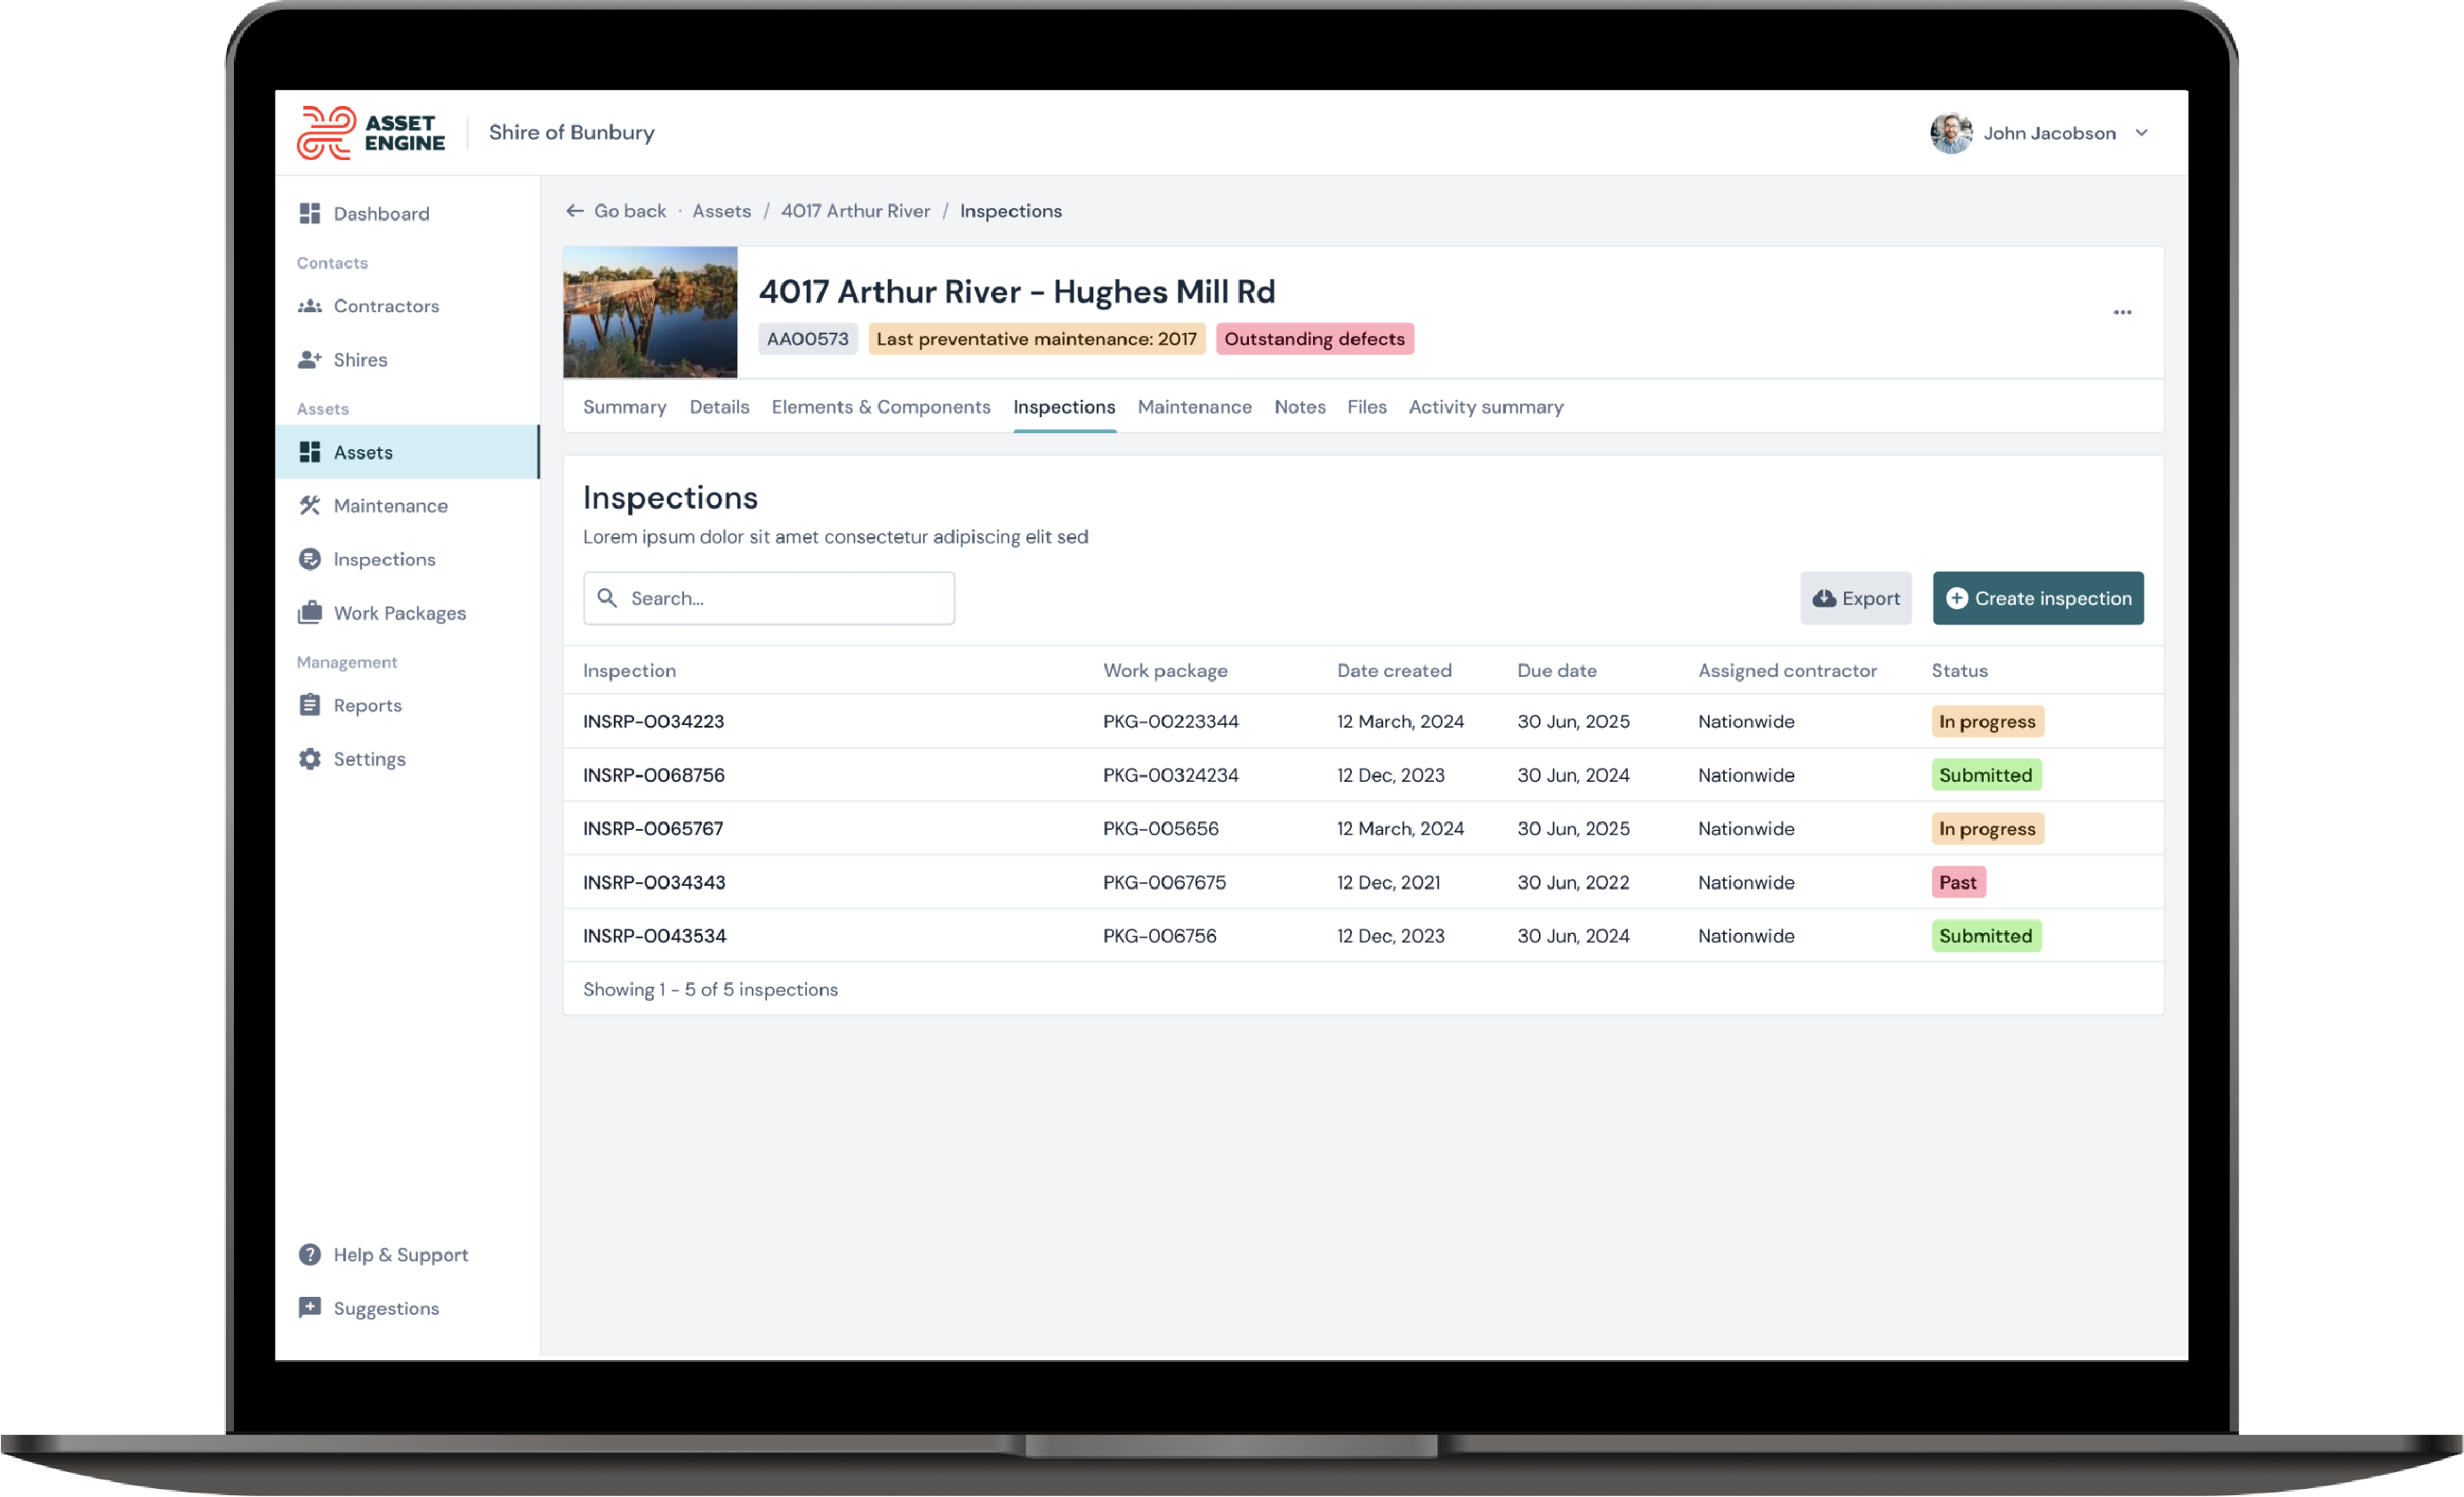
Task: Click the Create inspection button
Action: [2037, 598]
